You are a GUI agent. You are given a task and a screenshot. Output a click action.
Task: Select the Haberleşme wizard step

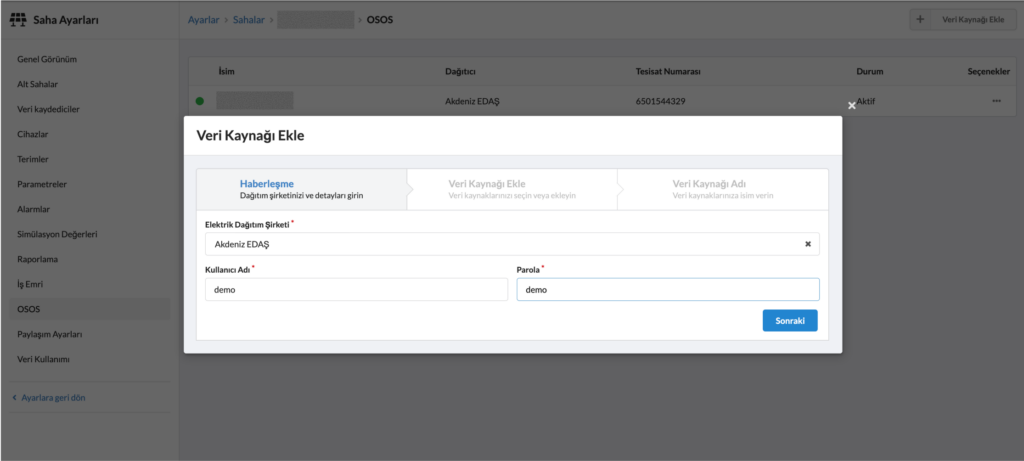click(x=301, y=189)
